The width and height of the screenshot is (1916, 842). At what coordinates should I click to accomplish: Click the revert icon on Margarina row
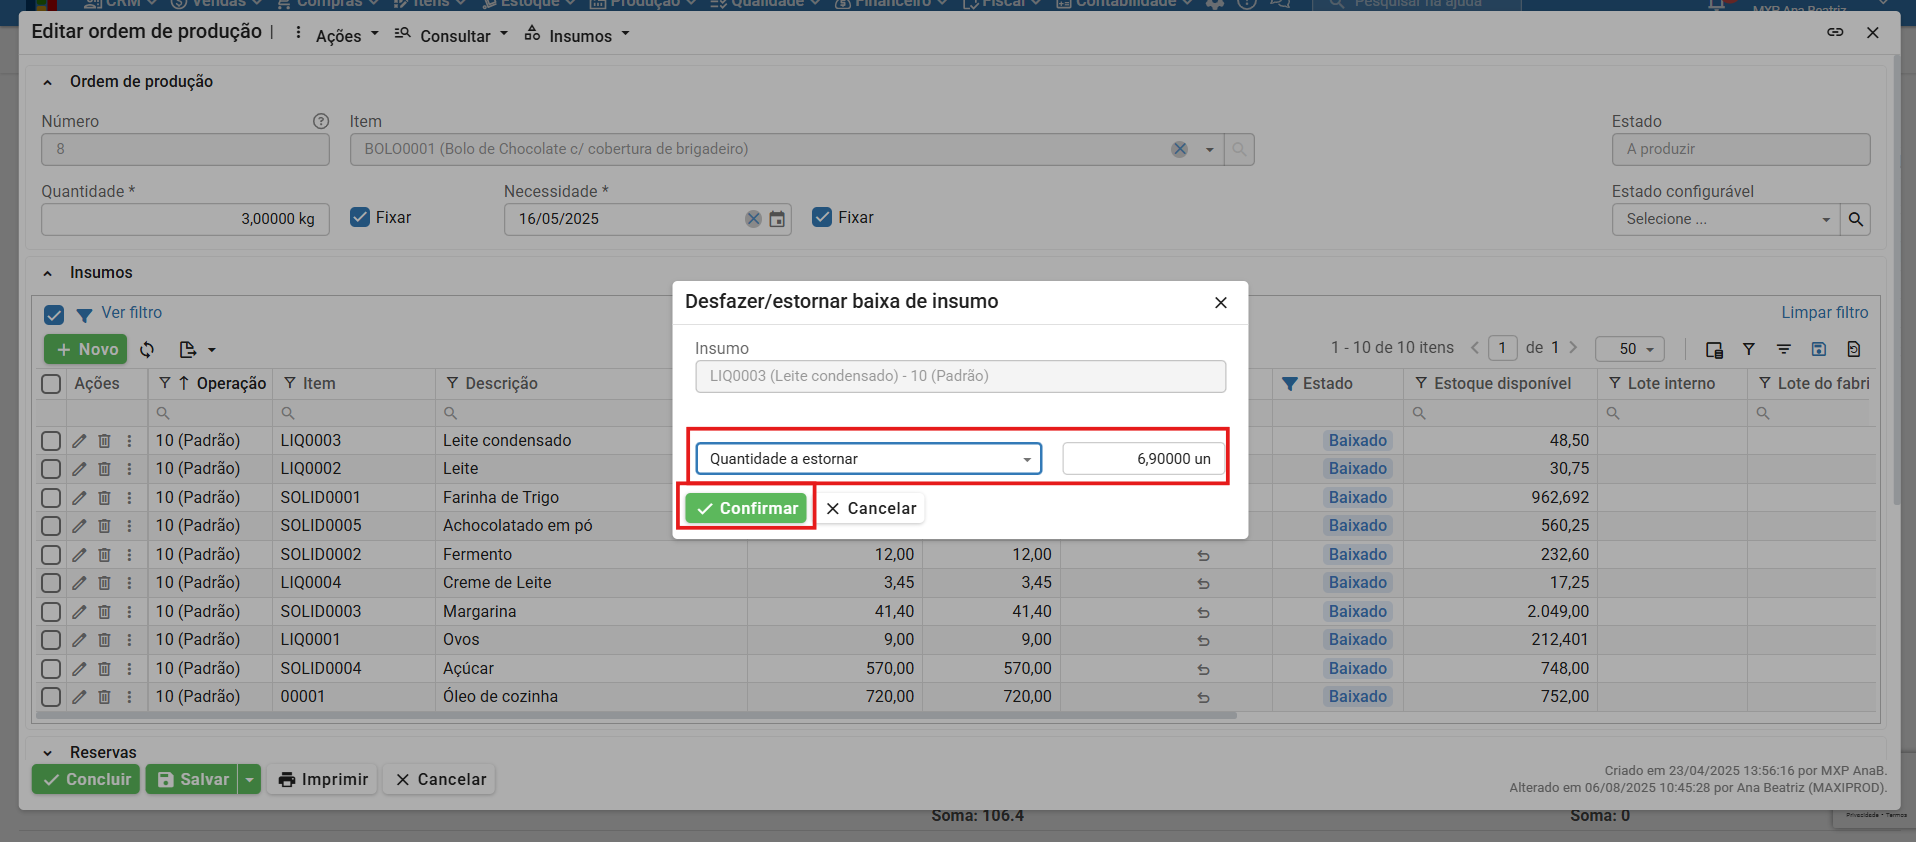[1204, 612]
